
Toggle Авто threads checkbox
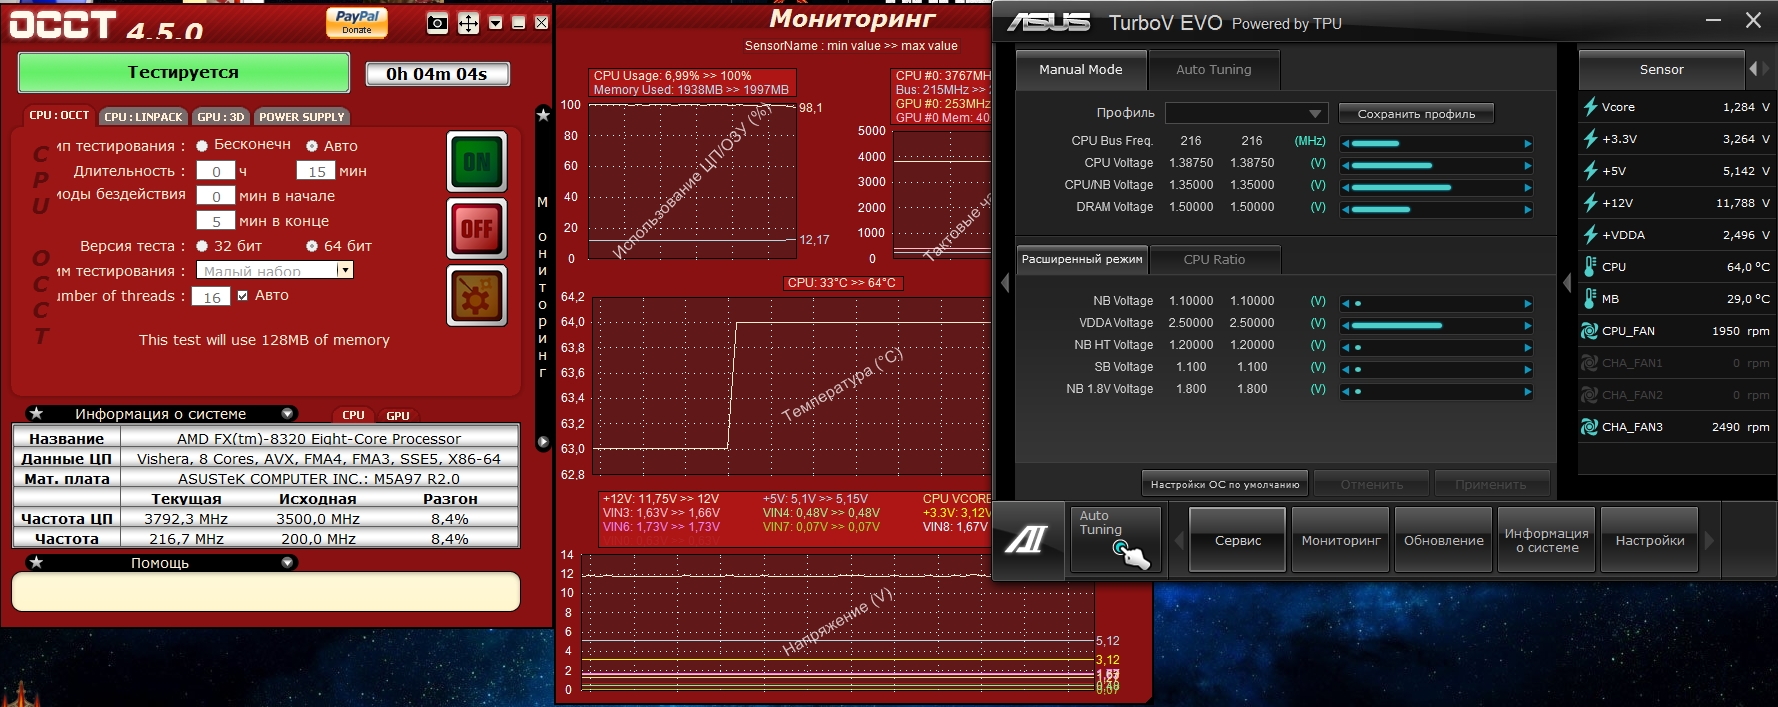click(x=242, y=296)
